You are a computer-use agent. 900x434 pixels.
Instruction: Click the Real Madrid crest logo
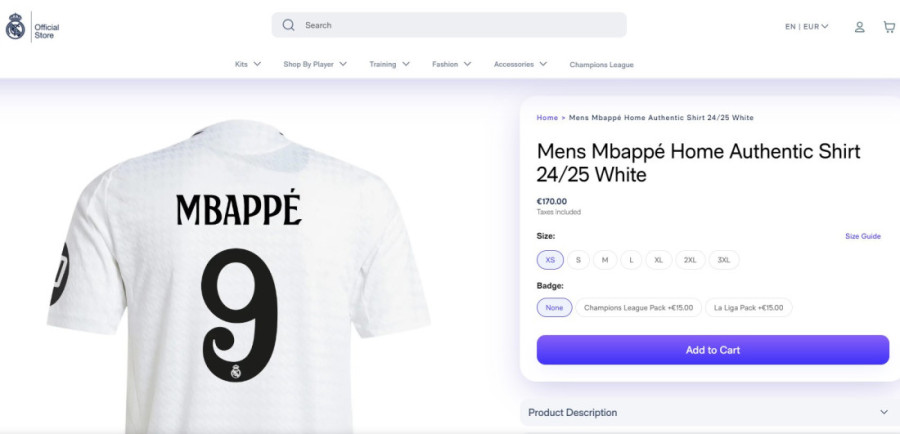(15, 26)
